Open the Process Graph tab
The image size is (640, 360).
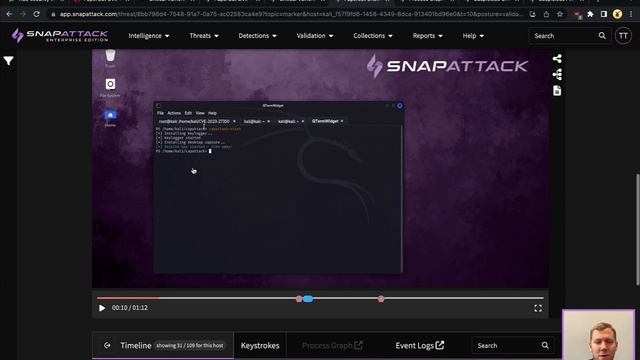pyautogui.click(x=332, y=345)
